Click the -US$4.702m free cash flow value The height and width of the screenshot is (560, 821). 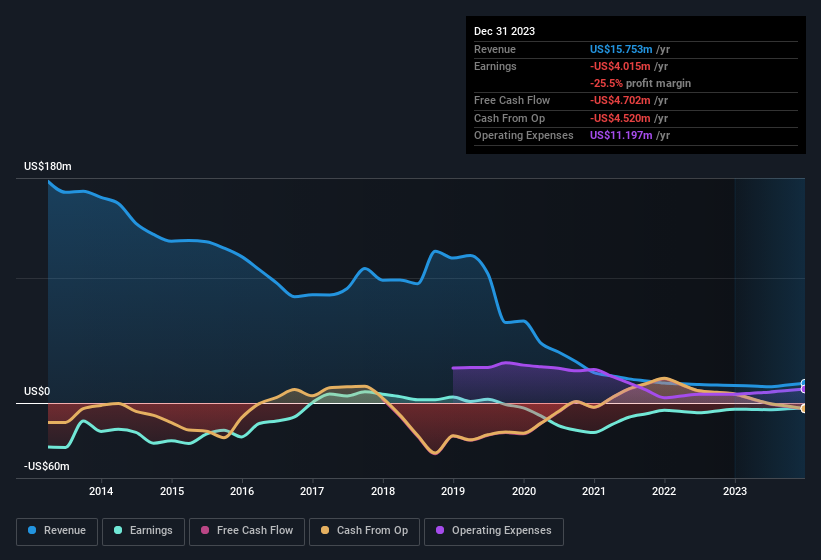[x=620, y=100]
